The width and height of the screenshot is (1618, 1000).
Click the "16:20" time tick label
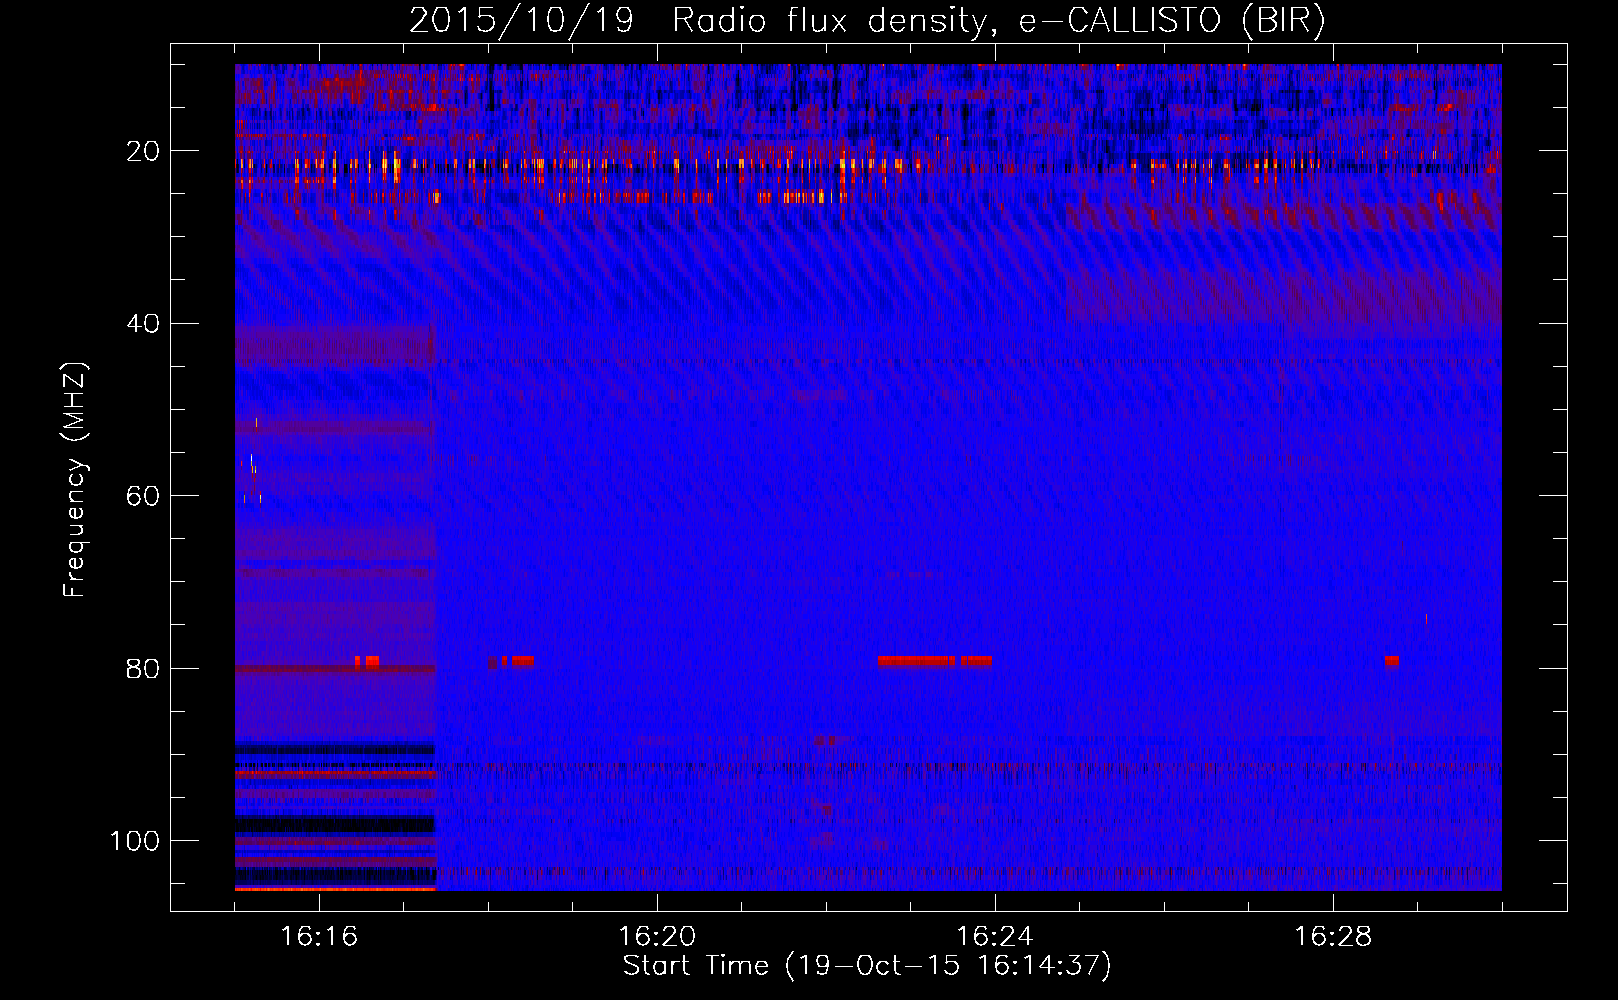[x=657, y=937]
